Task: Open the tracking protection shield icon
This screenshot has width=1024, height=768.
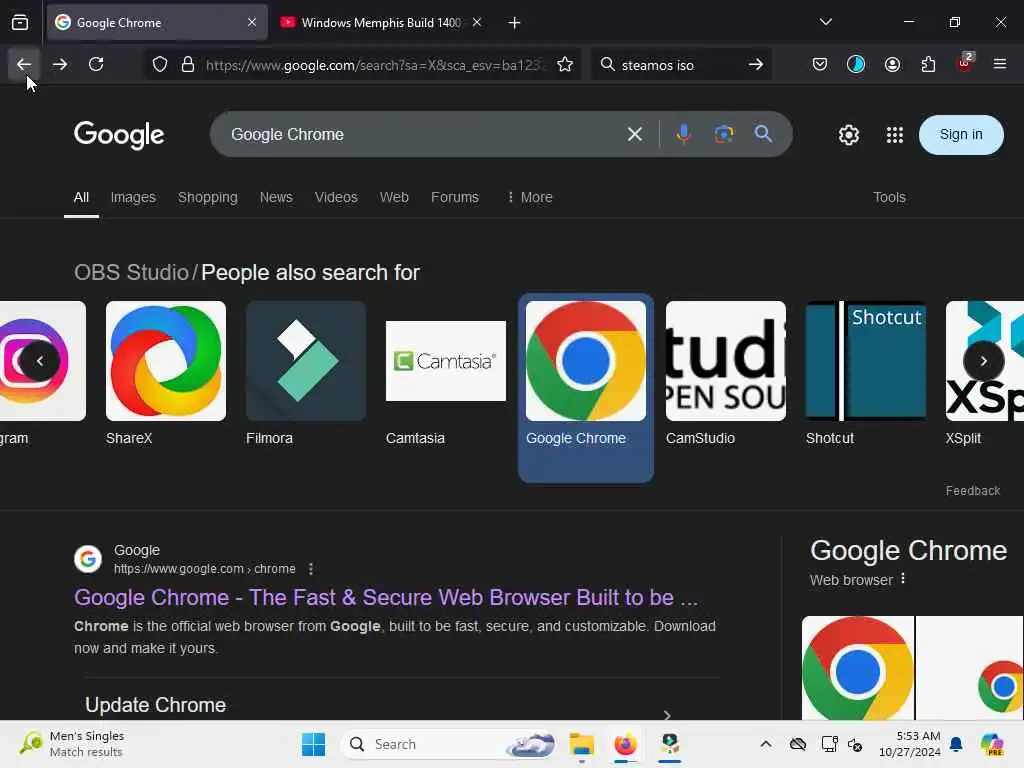Action: [160, 65]
